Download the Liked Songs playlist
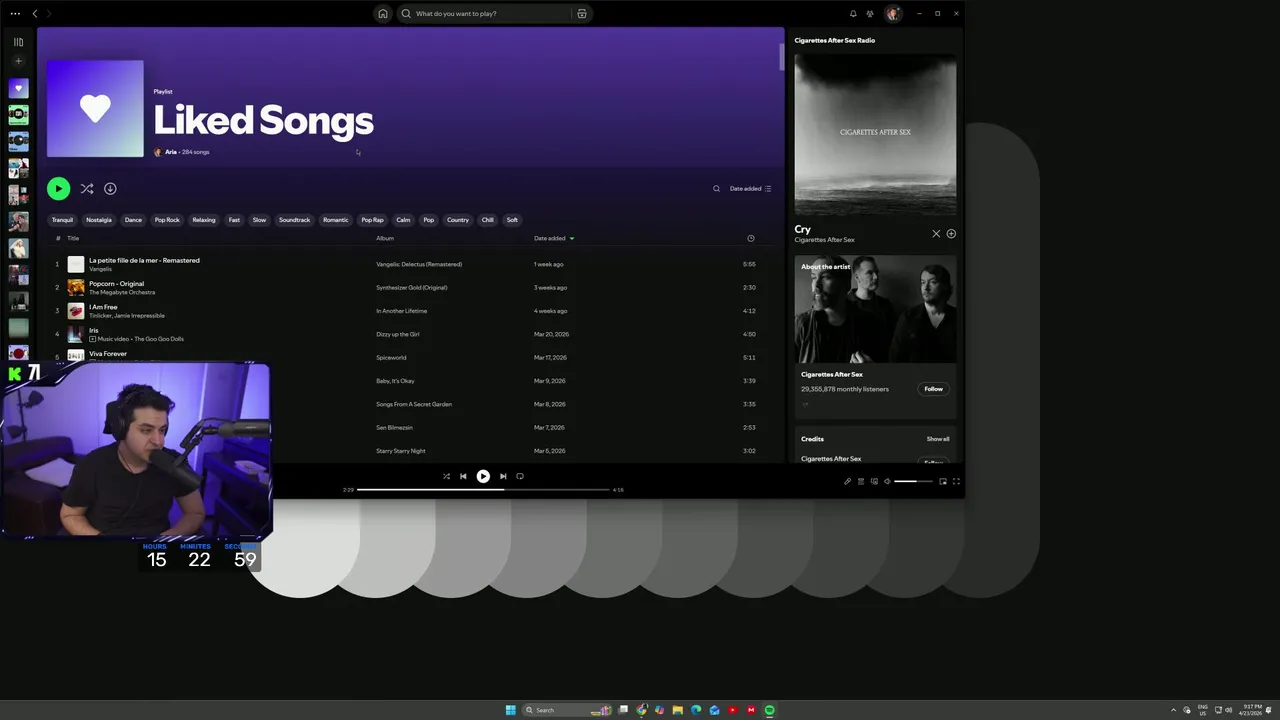Screen dimensions: 1280x720 pyautogui.click(x=110, y=188)
